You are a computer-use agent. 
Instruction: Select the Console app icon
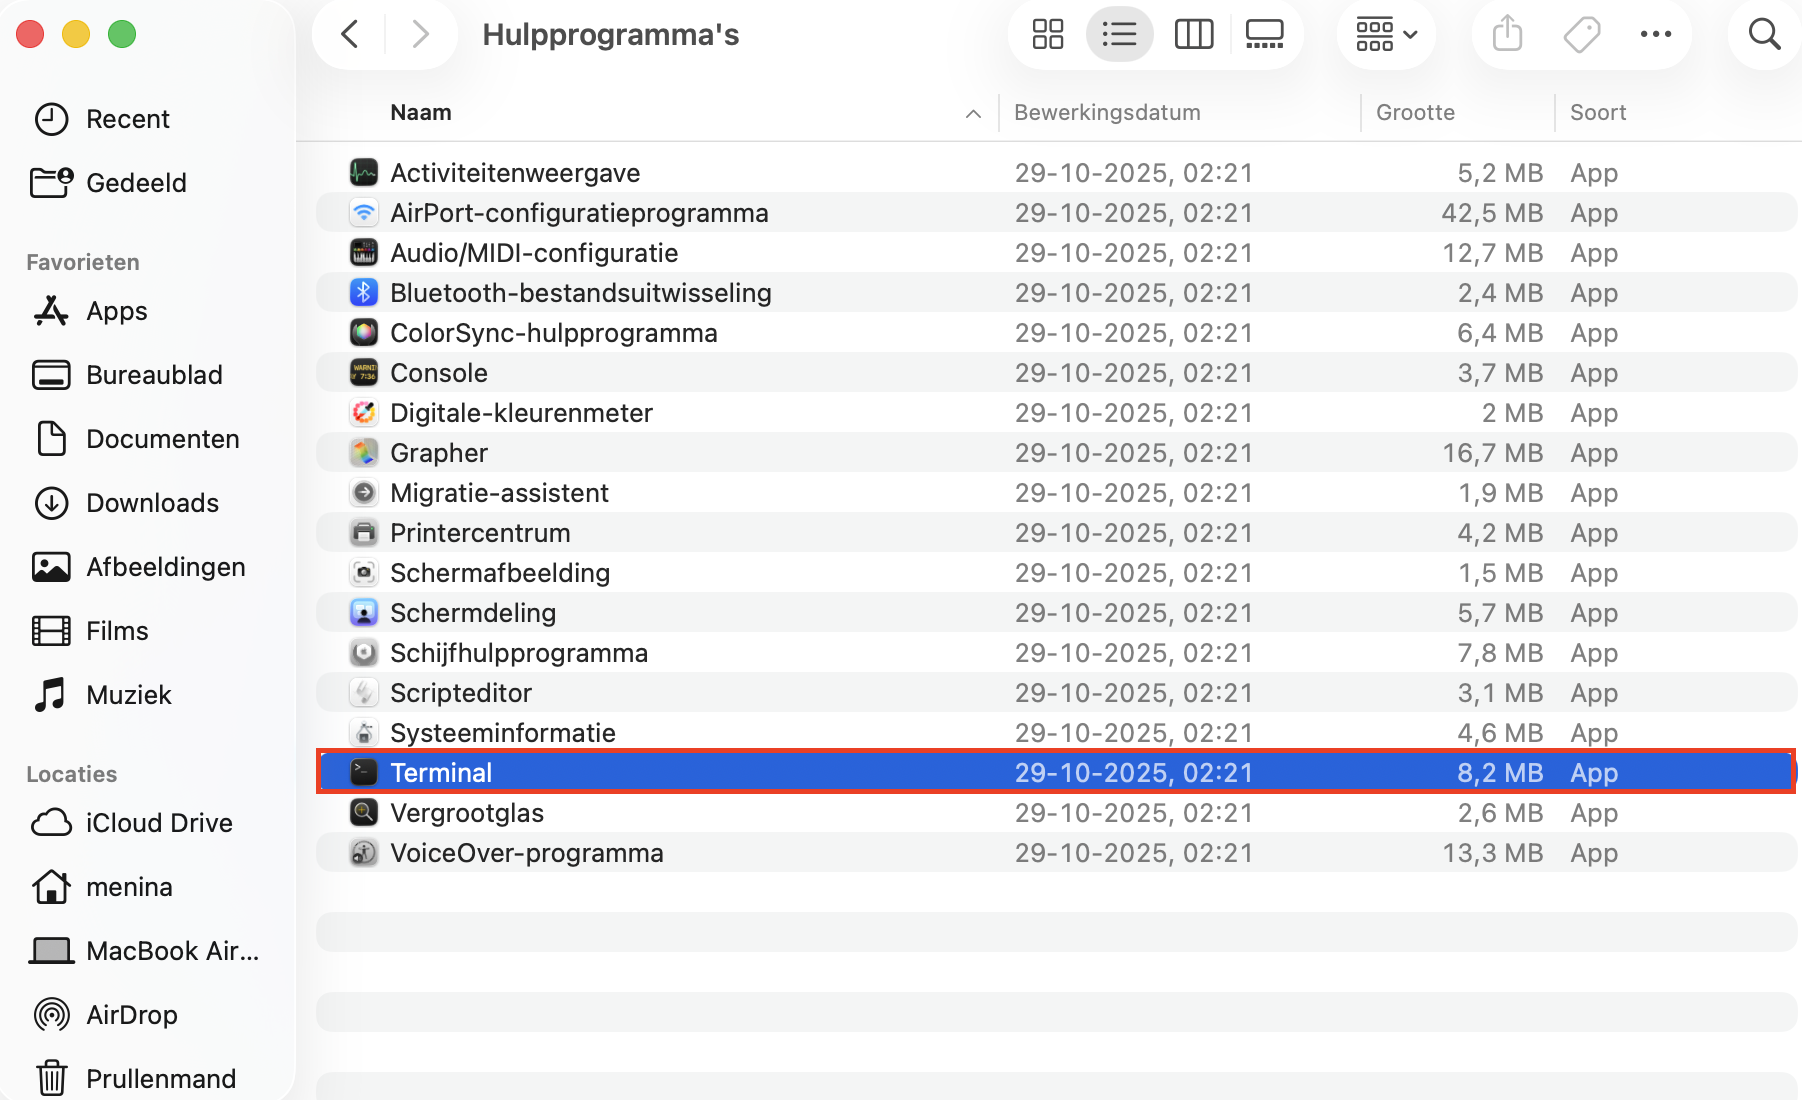tap(364, 372)
